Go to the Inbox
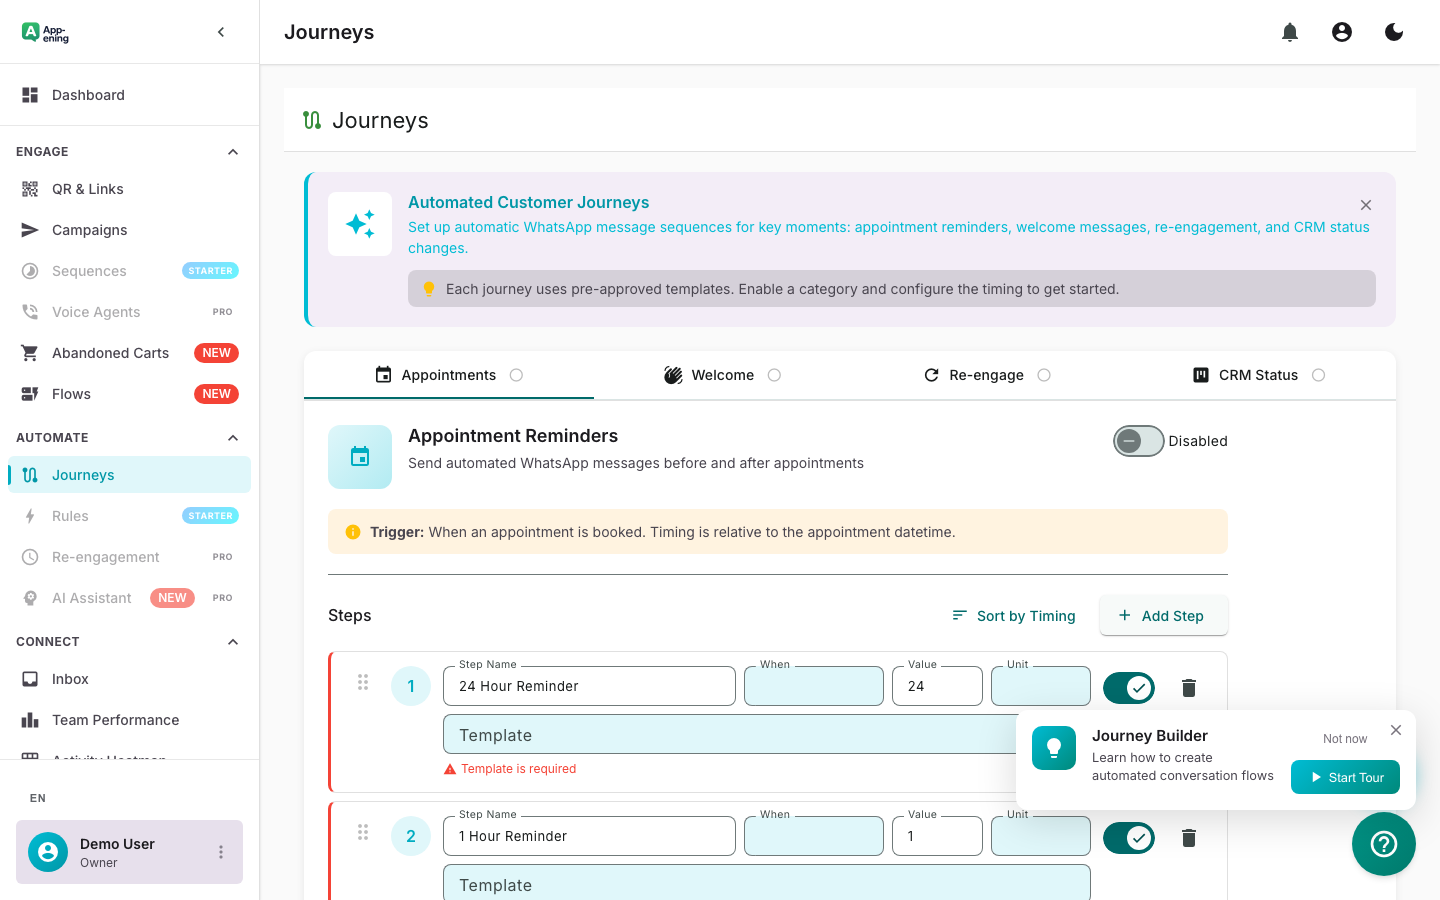The image size is (1440, 900). (x=69, y=678)
